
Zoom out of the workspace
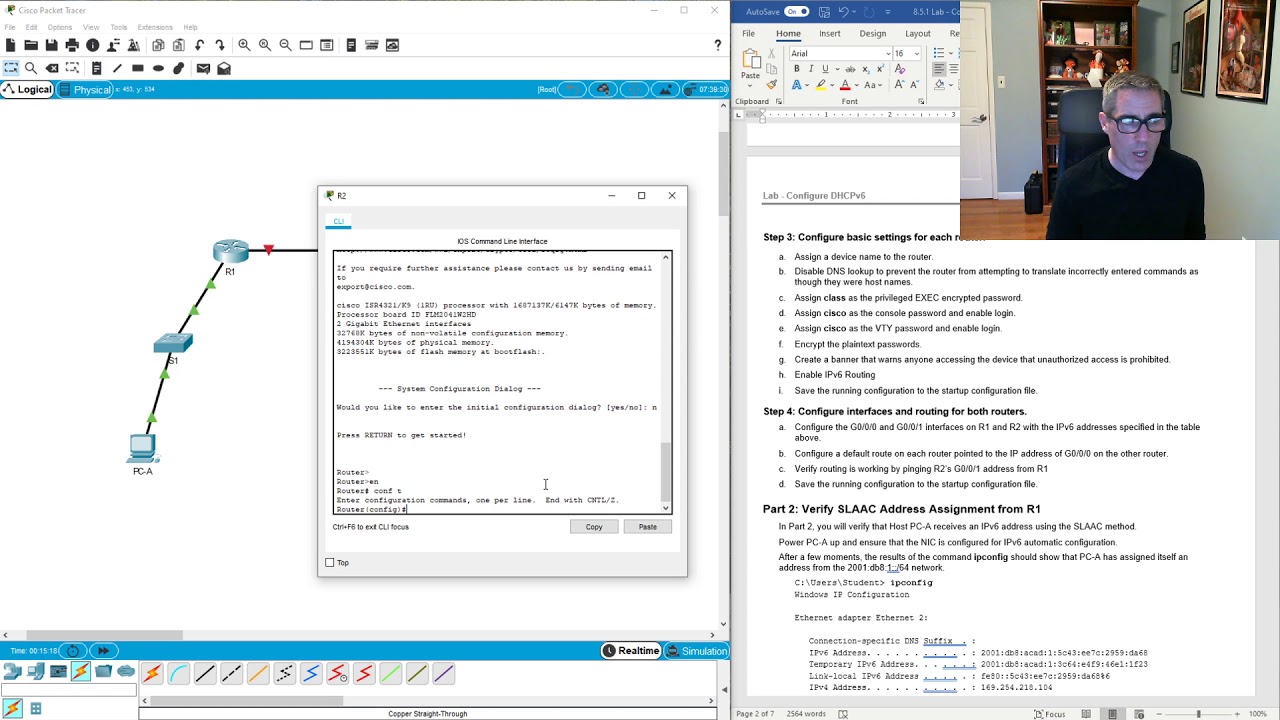point(285,45)
